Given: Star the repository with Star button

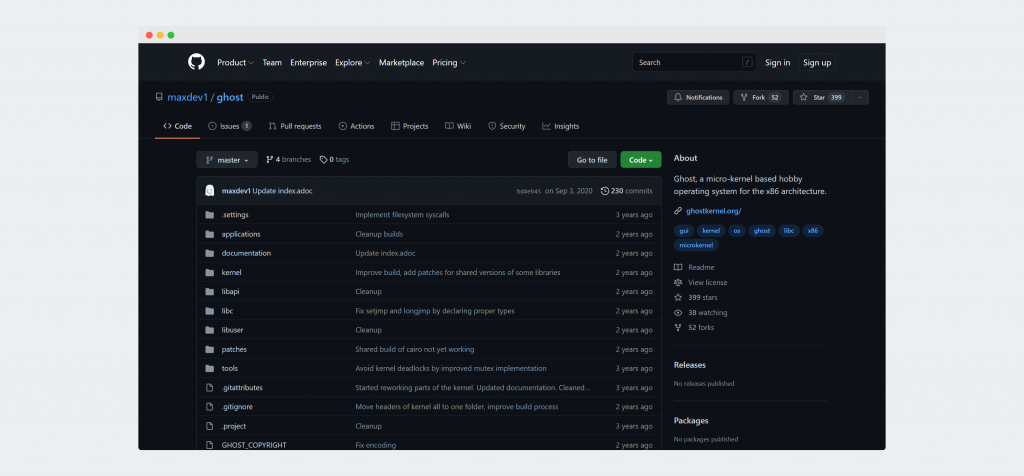Looking at the screenshot, I should pos(822,97).
